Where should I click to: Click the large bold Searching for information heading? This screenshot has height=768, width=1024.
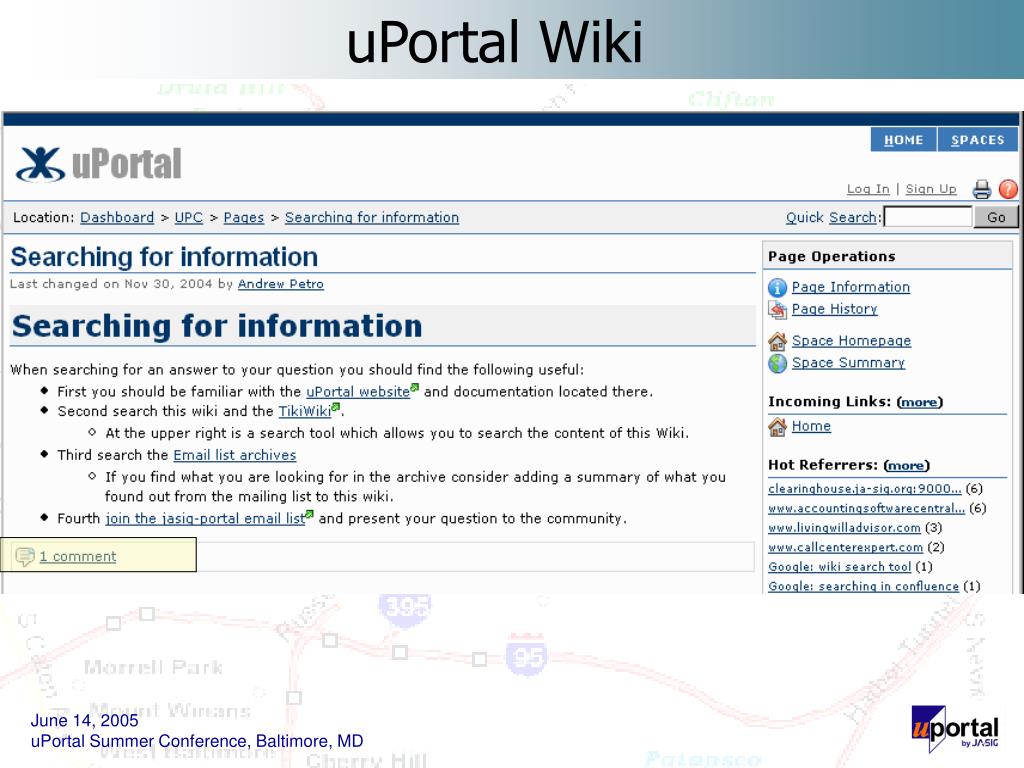[217, 326]
